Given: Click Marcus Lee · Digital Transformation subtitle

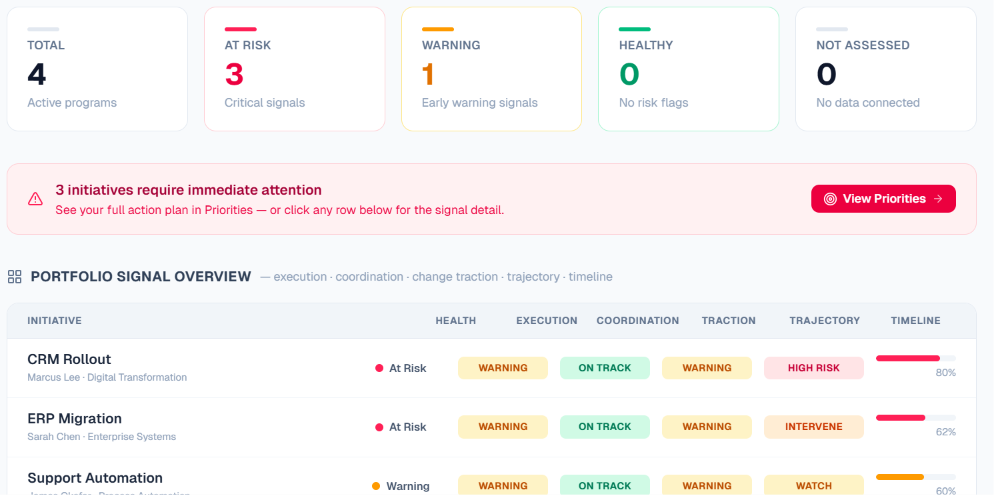Looking at the screenshot, I should (x=107, y=377).
